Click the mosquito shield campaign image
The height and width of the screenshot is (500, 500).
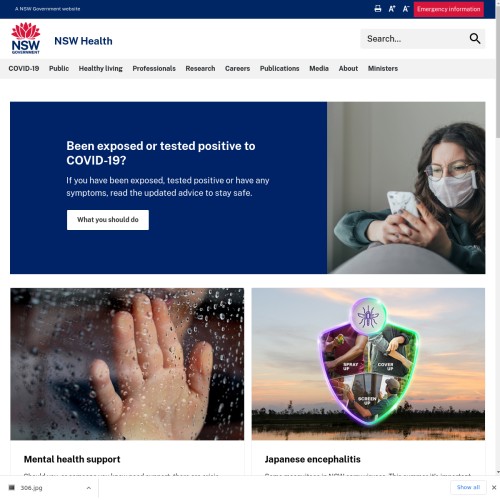click(x=368, y=364)
